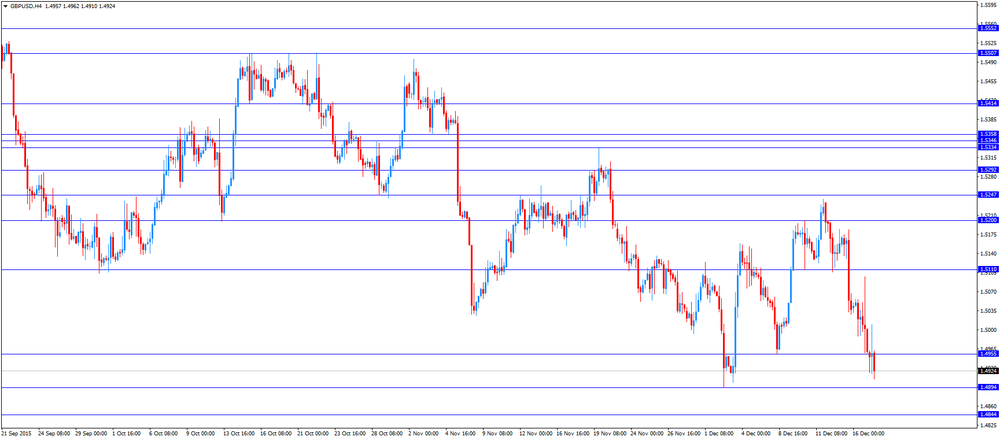Click the 29 Sep 00:00 time label

coord(91,435)
